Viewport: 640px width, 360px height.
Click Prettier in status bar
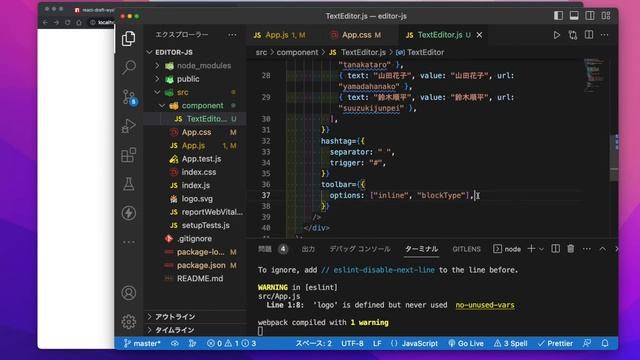tap(555, 344)
